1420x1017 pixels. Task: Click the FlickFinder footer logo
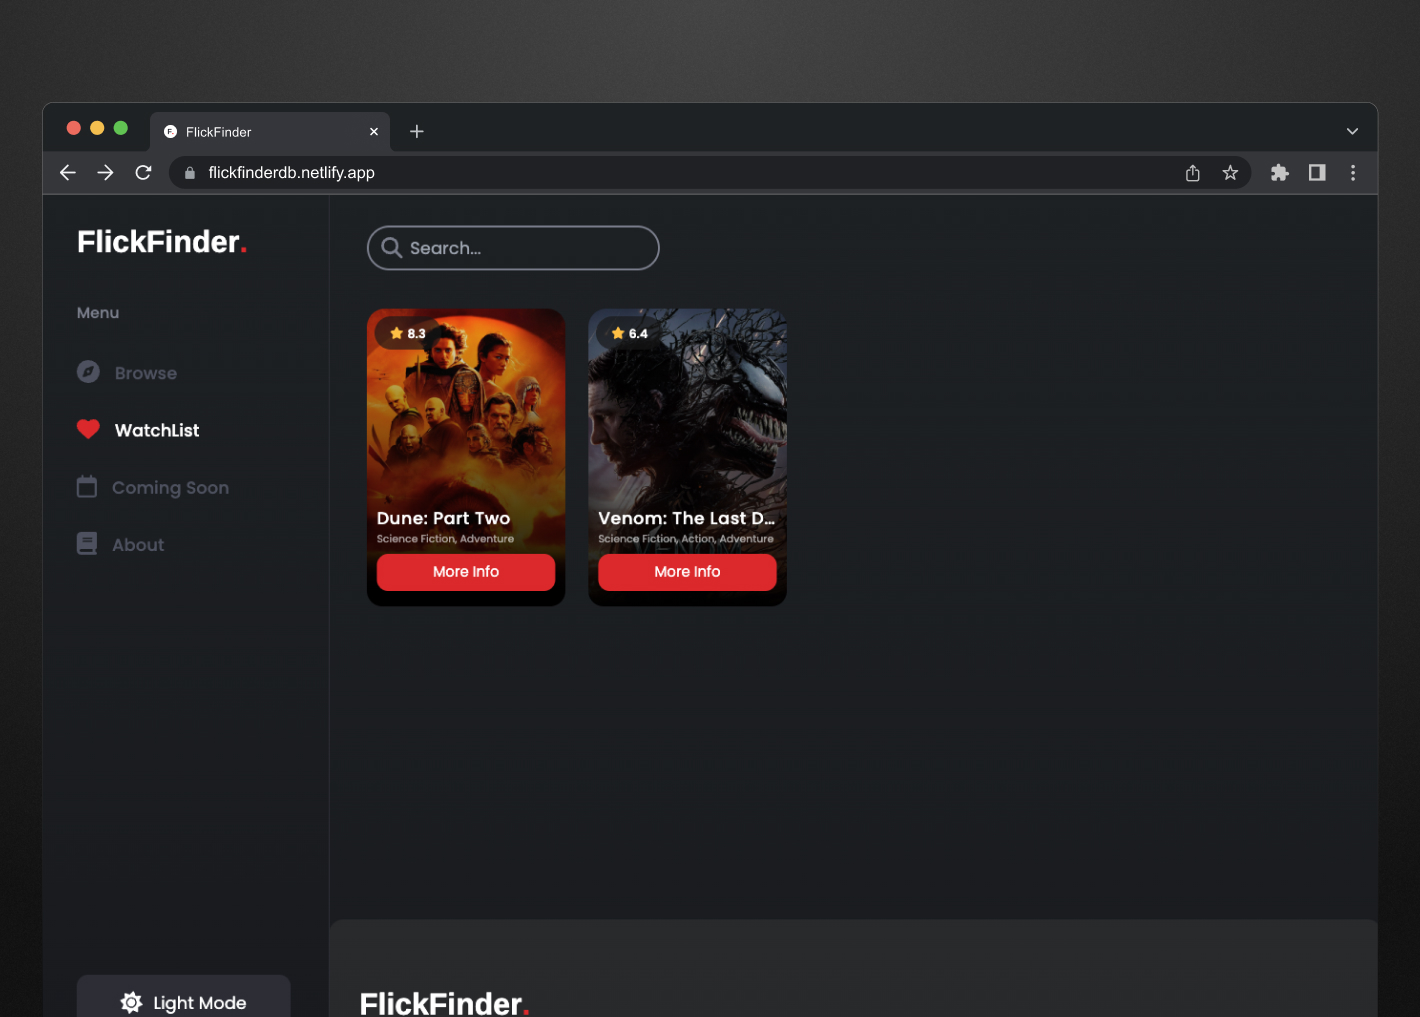pyautogui.click(x=444, y=1003)
